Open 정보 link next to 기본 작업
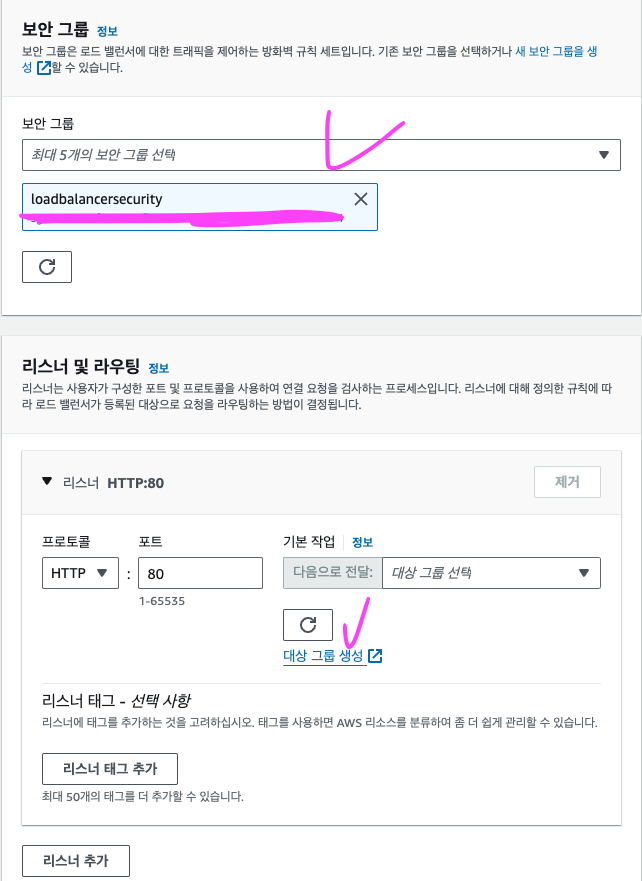 tap(362, 542)
